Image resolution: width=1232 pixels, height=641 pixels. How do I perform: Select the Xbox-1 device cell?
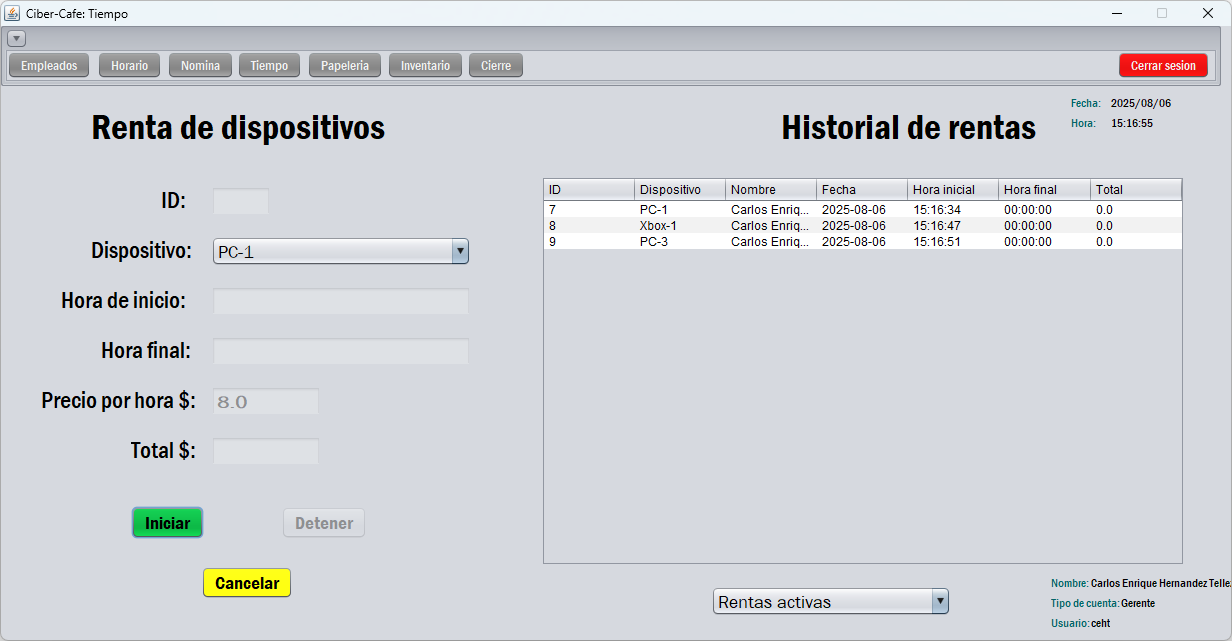680,226
